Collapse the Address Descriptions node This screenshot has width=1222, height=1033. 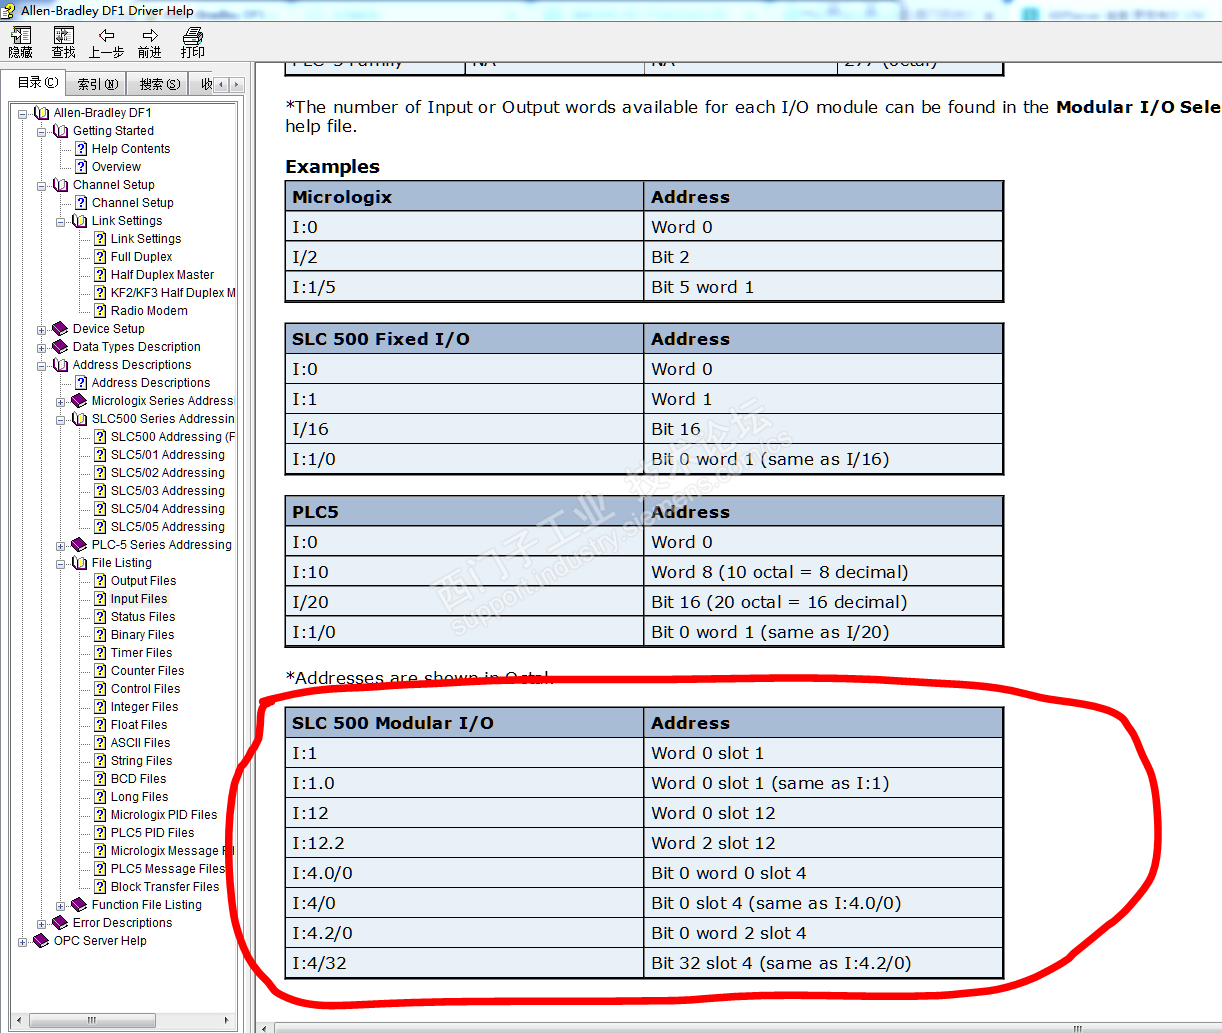42,365
